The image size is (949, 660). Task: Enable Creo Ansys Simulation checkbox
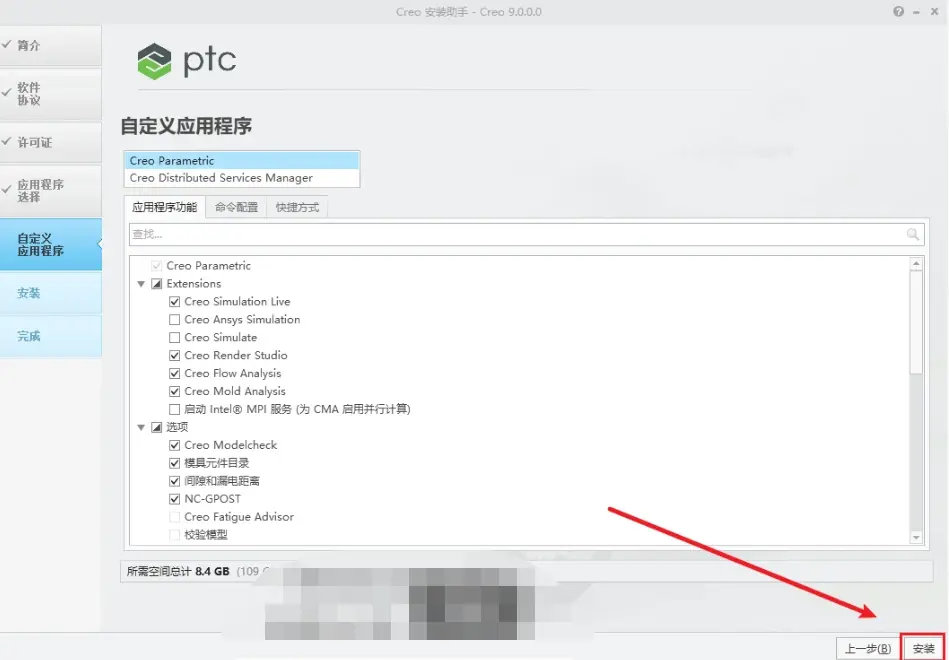tap(174, 320)
